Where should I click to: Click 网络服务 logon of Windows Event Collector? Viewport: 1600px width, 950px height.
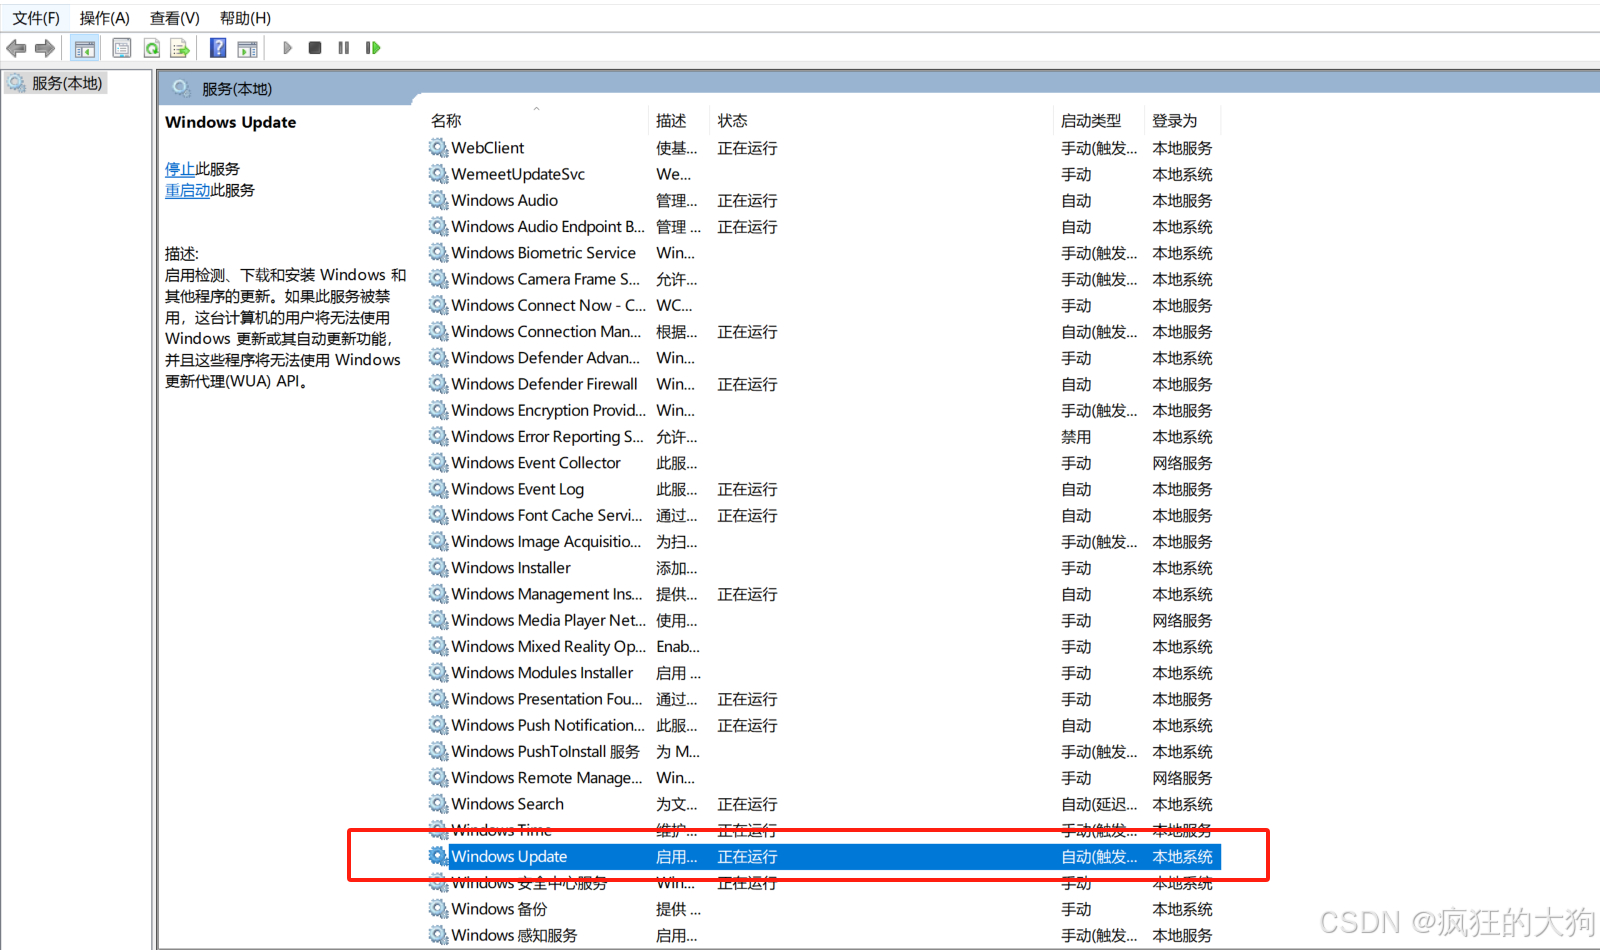[x=1182, y=463]
